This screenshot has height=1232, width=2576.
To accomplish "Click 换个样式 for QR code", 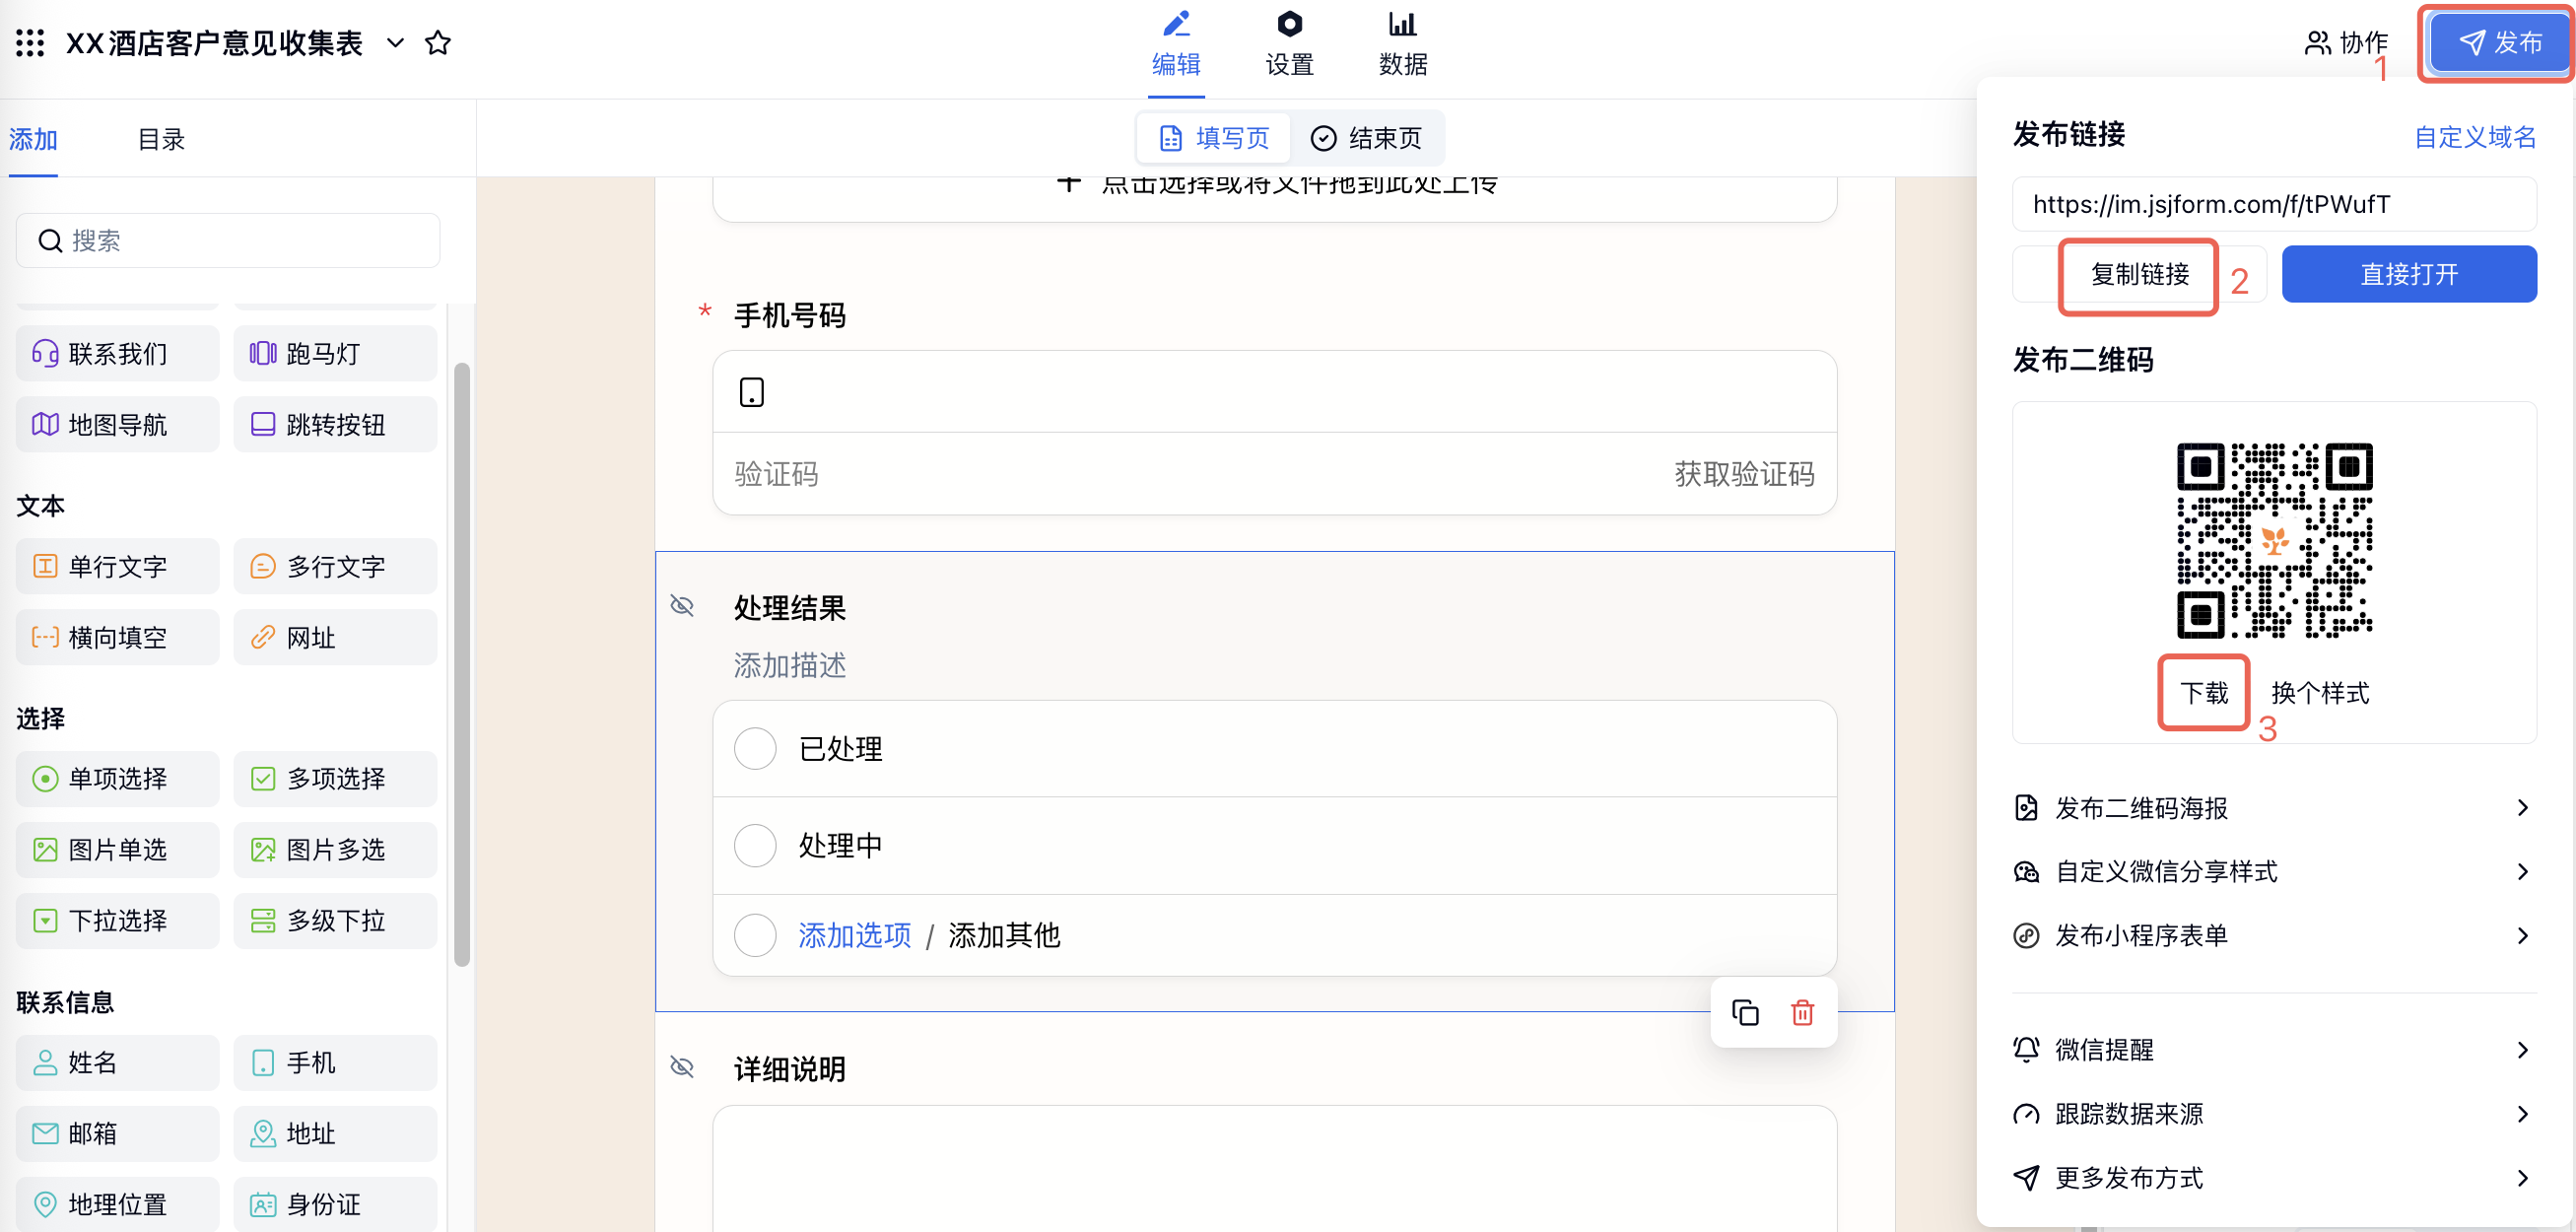I will point(2320,693).
